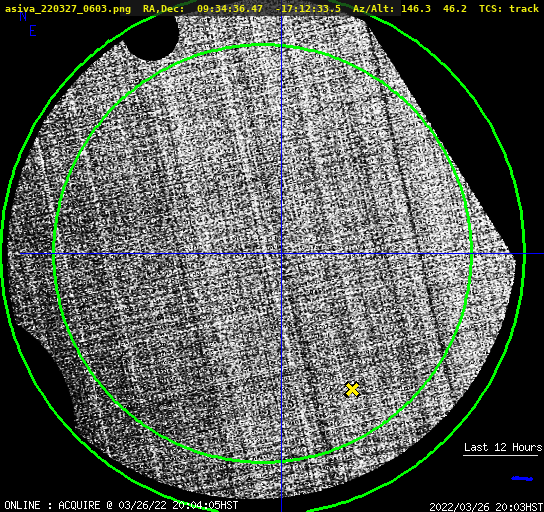Screen dimensions: 544x512
Task: Click the blue track mark under Last 12 Hours
Action: coord(522,479)
